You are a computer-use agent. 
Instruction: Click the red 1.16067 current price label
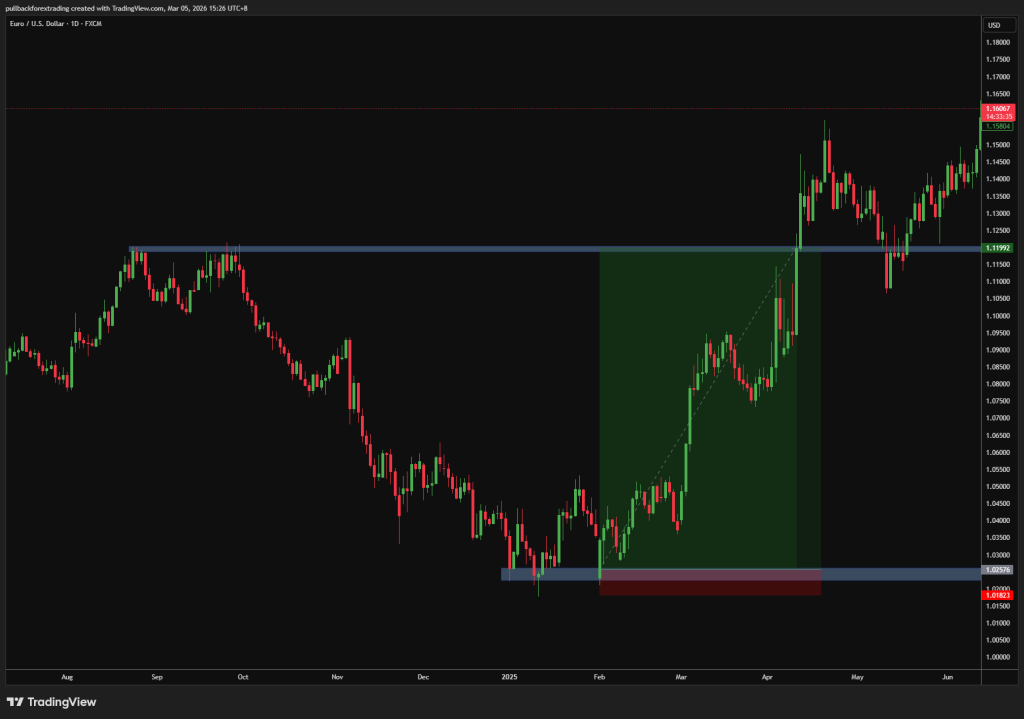click(998, 108)
